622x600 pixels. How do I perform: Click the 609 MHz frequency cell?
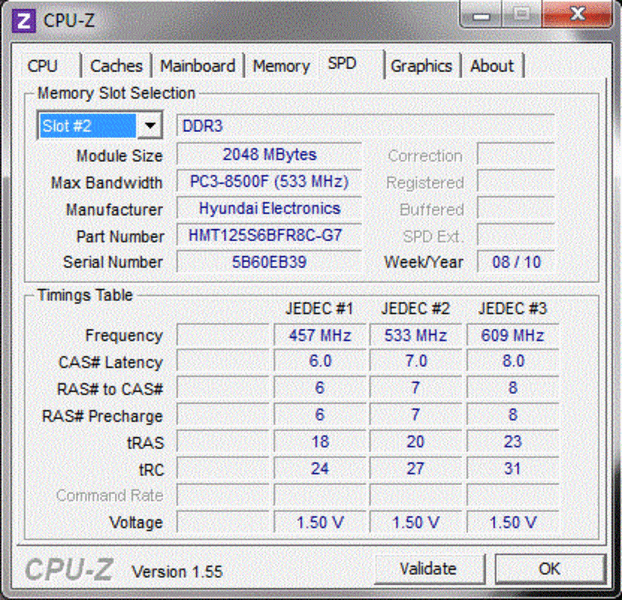pyautogui.click(x=513, y=335)
